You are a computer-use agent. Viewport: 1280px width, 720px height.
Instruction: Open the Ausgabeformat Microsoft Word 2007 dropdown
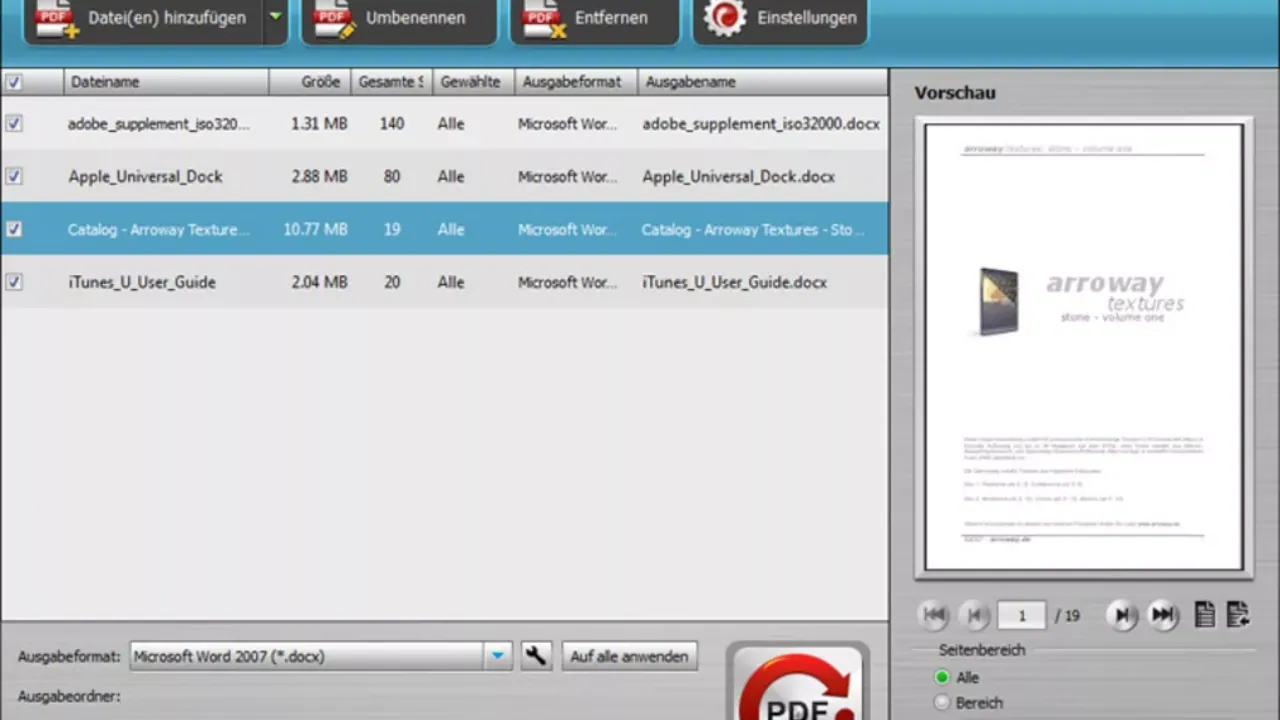click(x=321, y=656)
